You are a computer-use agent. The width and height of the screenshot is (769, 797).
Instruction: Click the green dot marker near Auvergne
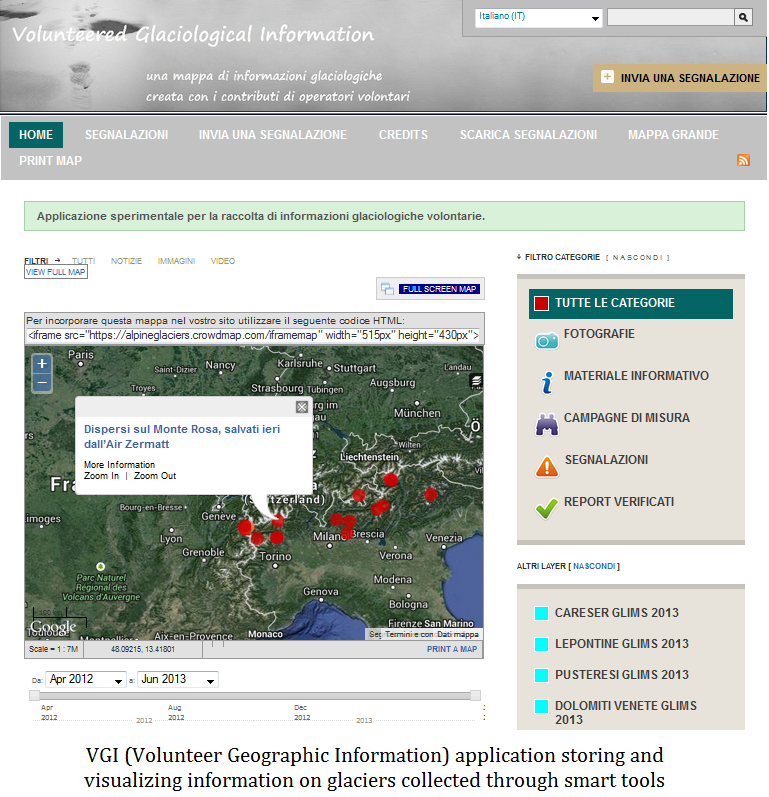click(x=101, y=566)
